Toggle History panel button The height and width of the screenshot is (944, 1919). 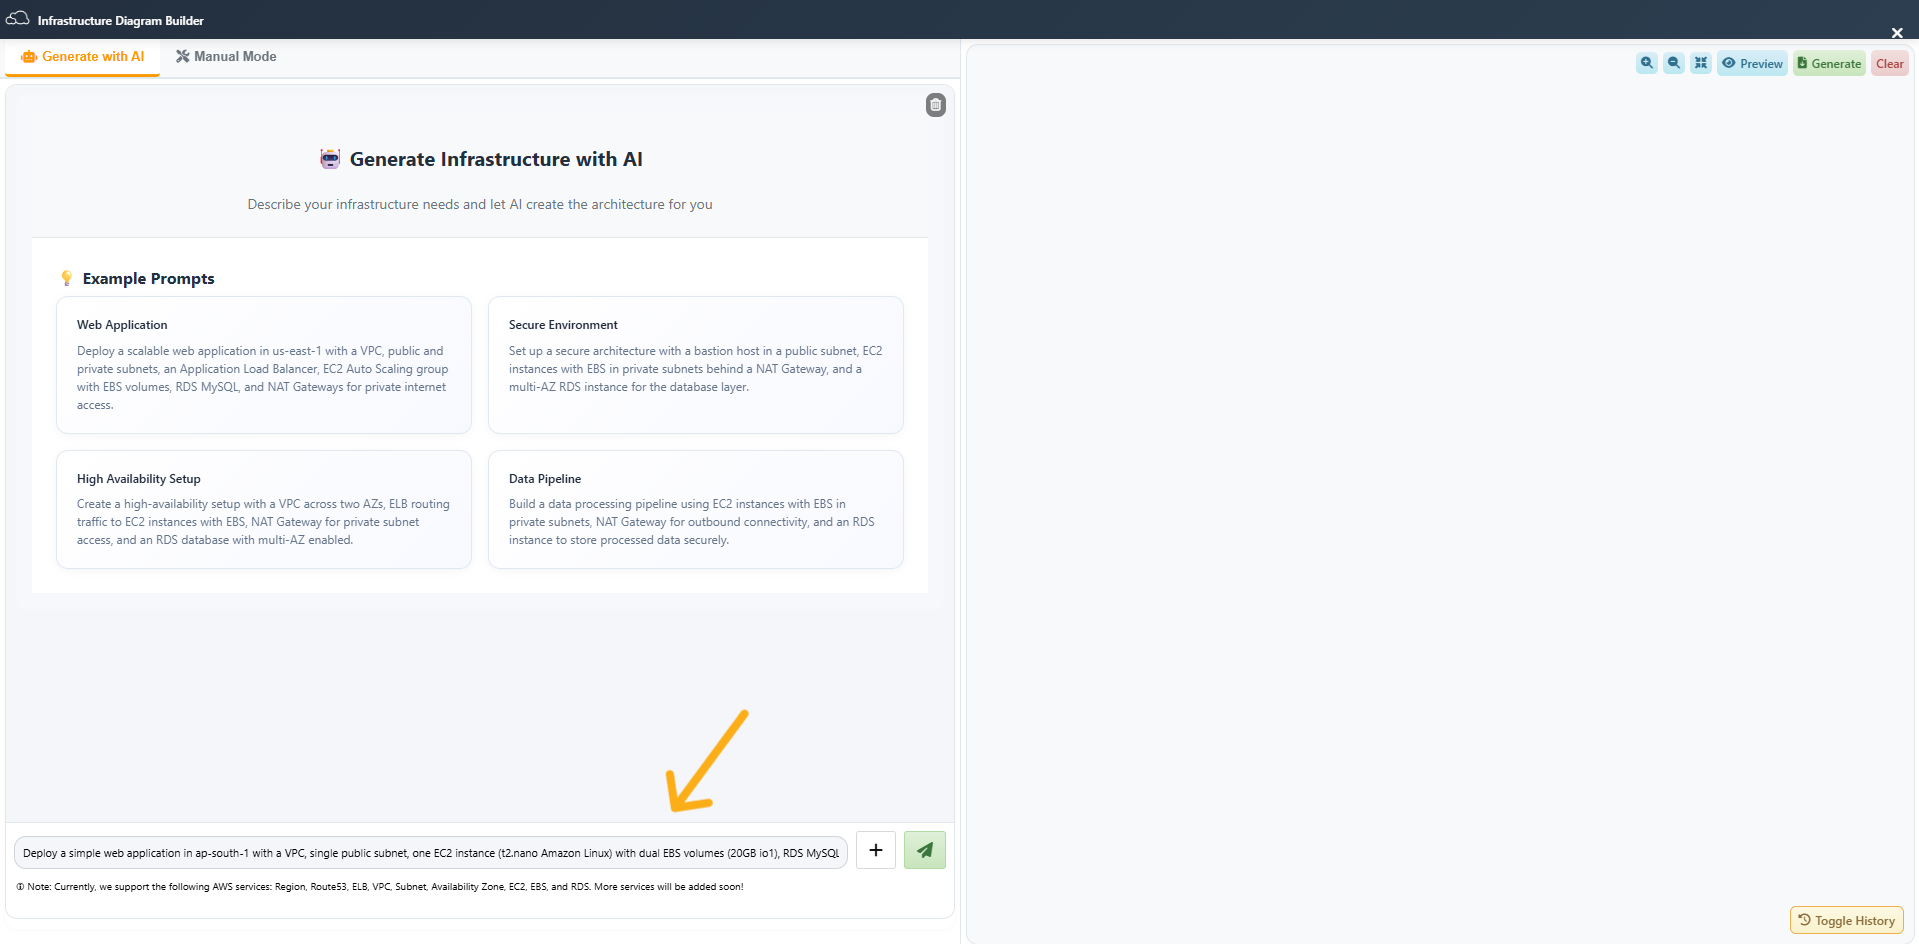(x=1846, y=920)
